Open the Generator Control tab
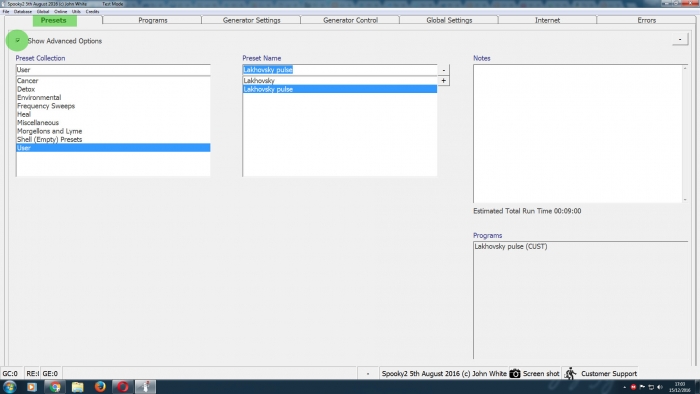The image size is (700, 394). point(350,20)
